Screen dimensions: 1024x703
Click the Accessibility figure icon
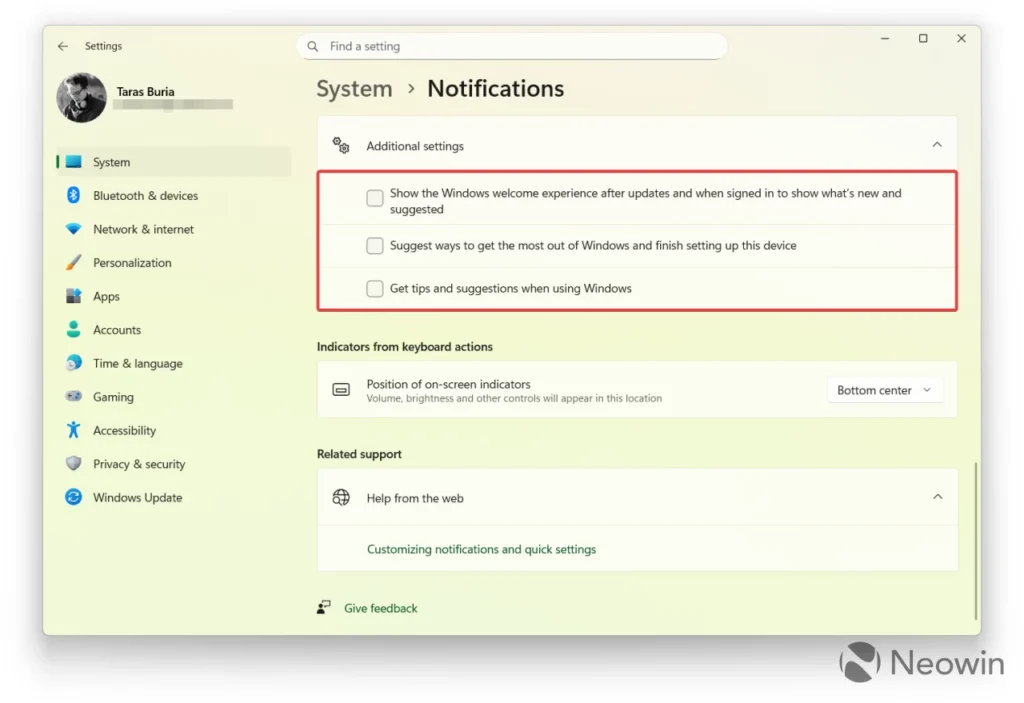coord(73,430)
